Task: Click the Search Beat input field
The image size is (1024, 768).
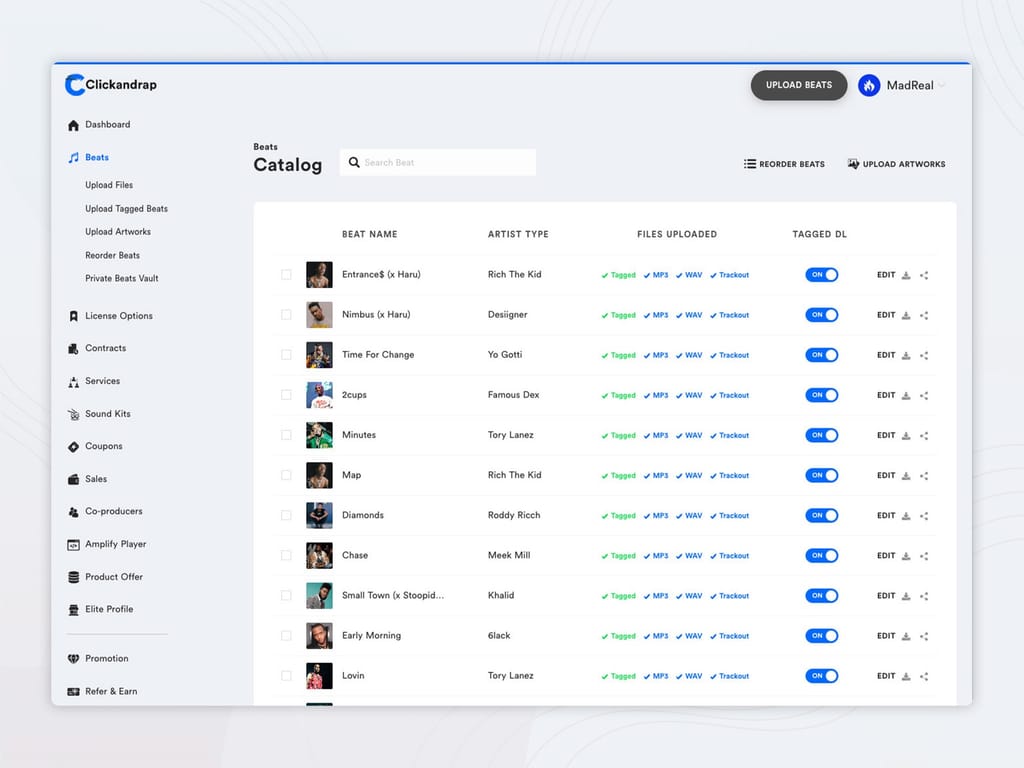Action: click(x=438, y=162)
